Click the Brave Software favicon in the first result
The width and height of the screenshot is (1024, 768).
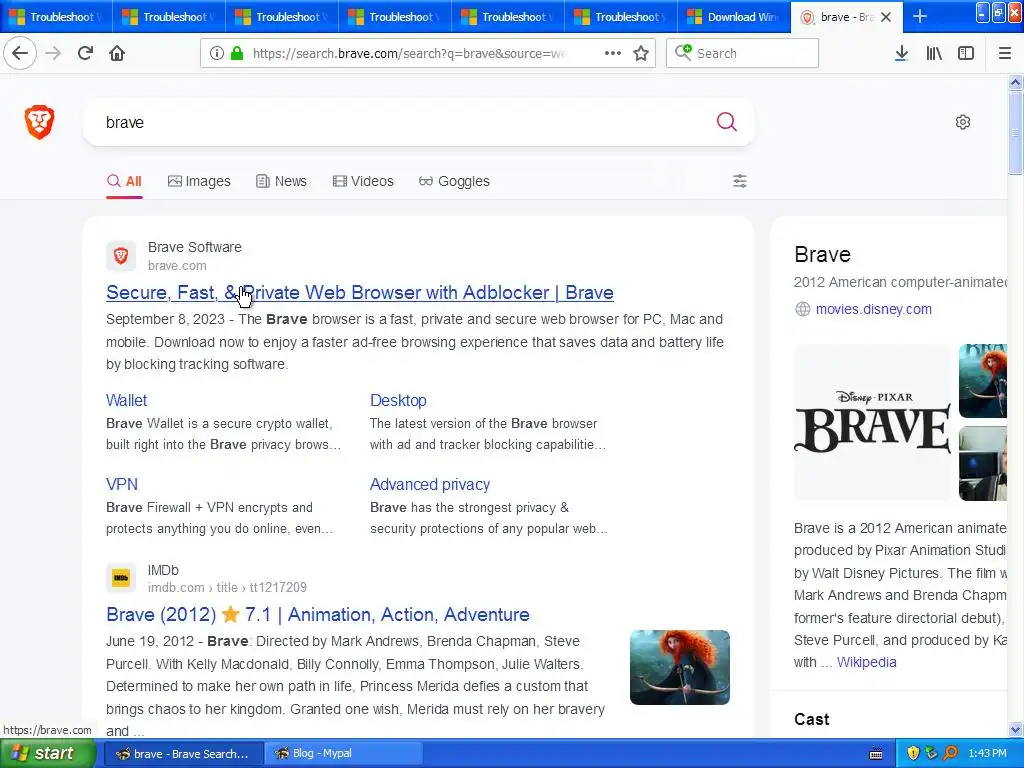(121, 255)
